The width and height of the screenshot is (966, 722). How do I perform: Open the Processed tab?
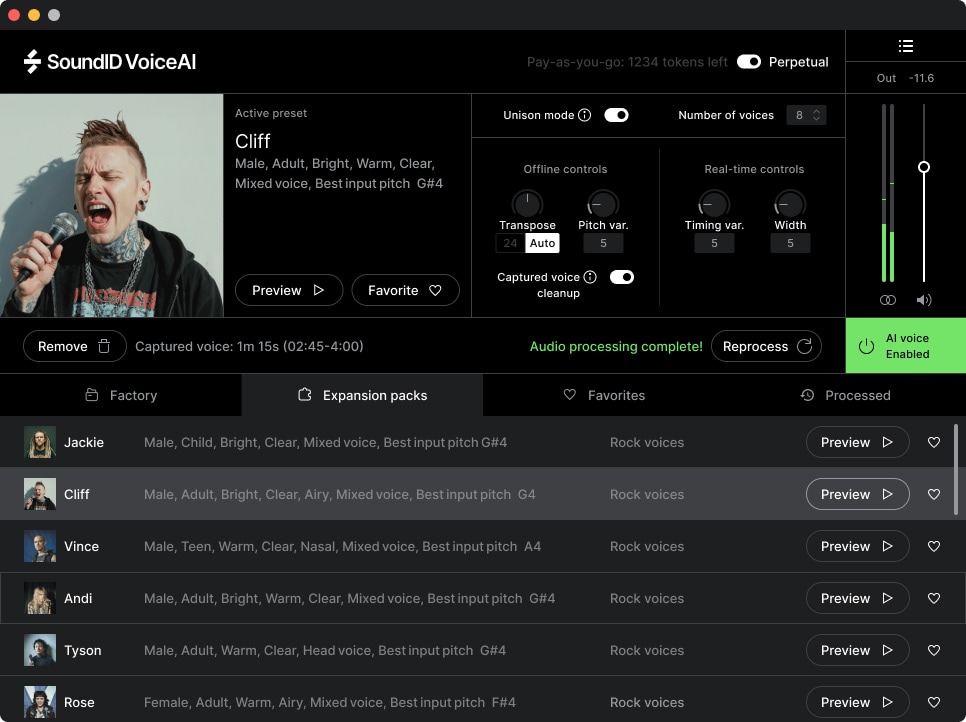point(845,395)
